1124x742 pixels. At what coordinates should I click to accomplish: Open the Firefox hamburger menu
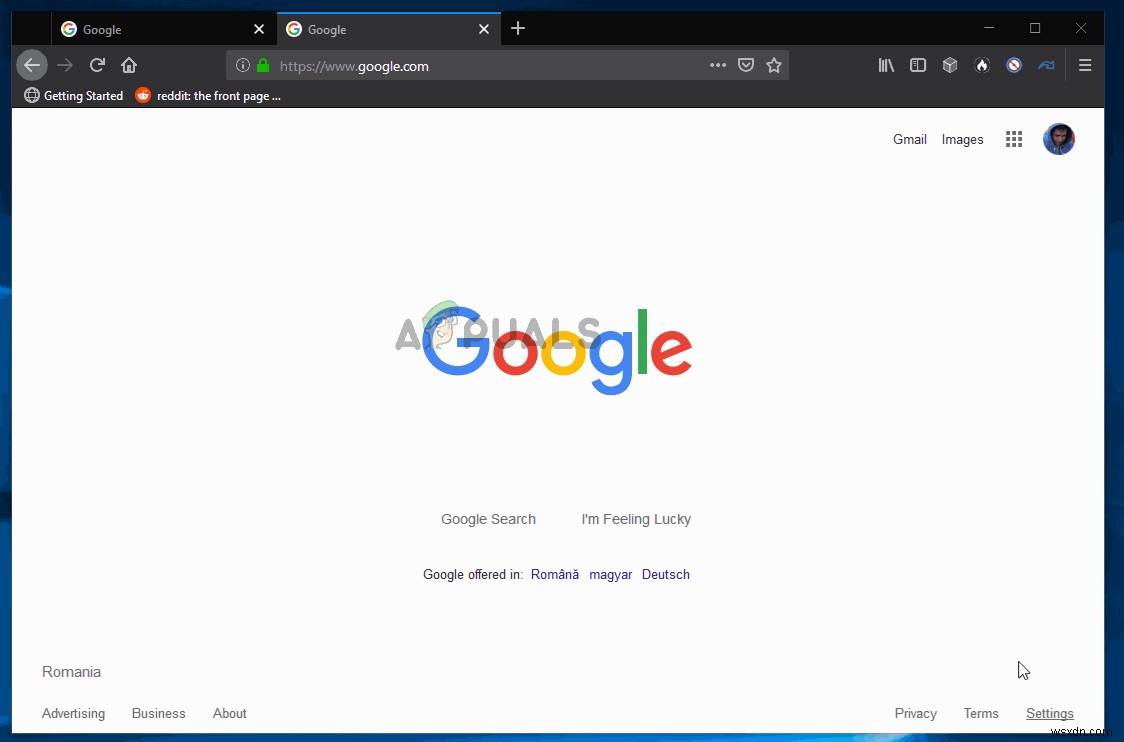click(x=1086, y=65)
